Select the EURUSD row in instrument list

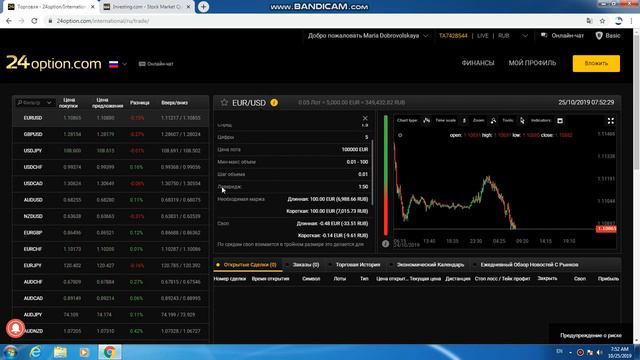pos(111,118)
